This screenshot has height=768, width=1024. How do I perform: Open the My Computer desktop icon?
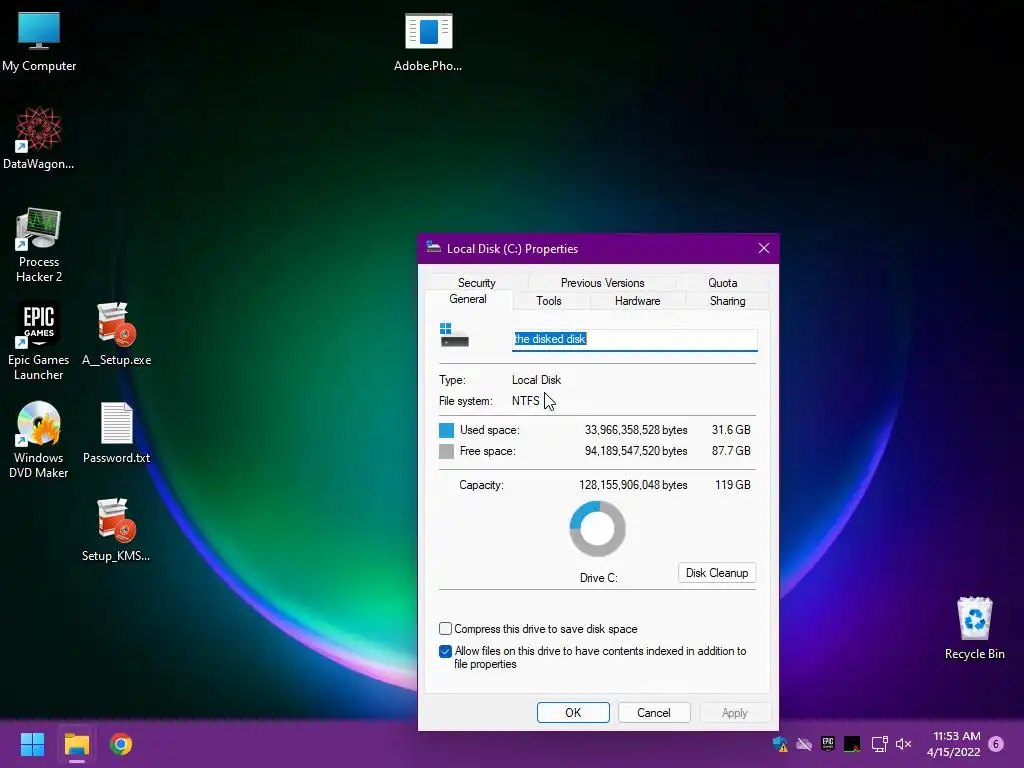[x=39, y=40]
